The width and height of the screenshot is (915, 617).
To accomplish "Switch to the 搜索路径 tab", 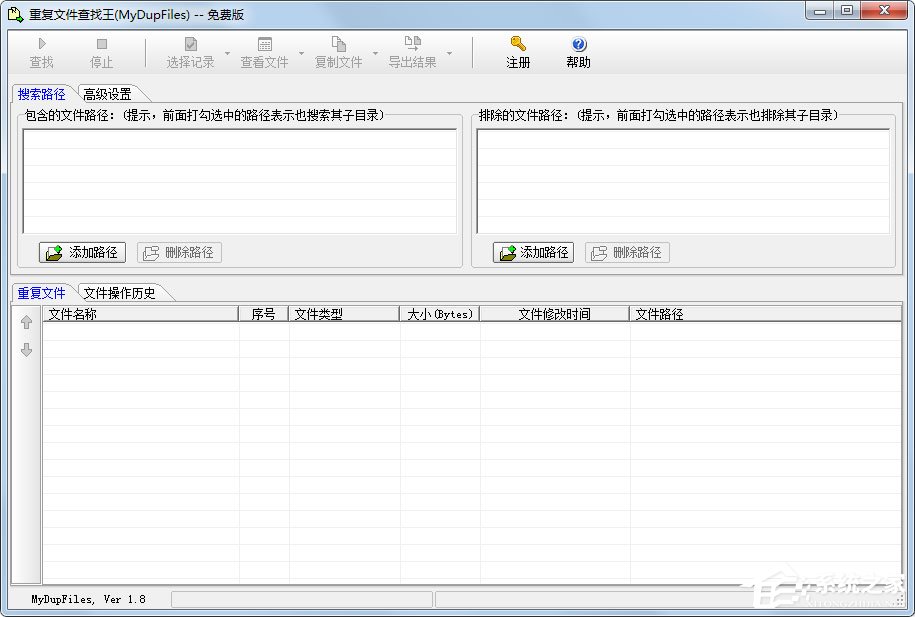I will (x=41, y=94).
